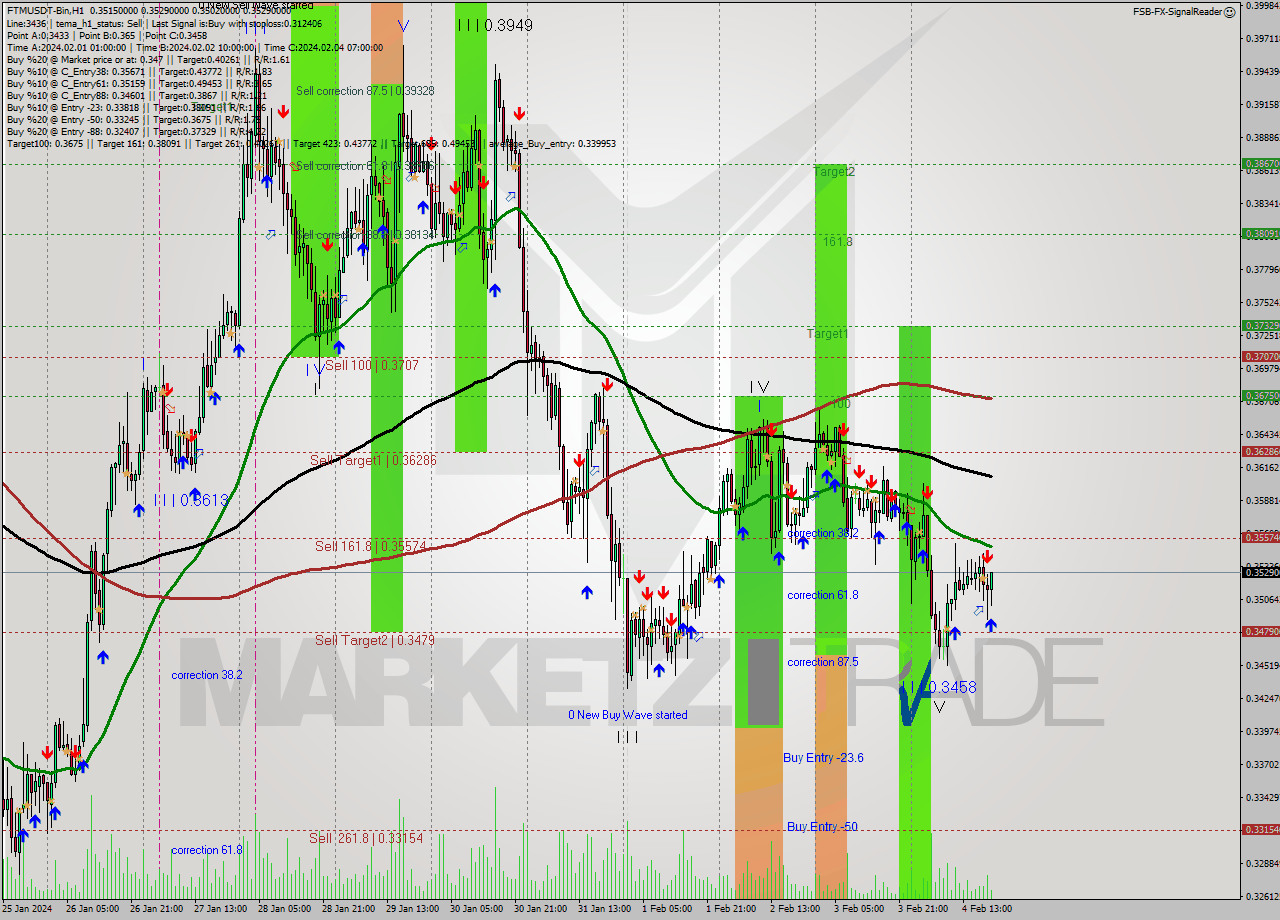Screen dimensions: 1280x920
Task: Select the '26 Jan 05:00' time axis label
Action: point(91,909)
